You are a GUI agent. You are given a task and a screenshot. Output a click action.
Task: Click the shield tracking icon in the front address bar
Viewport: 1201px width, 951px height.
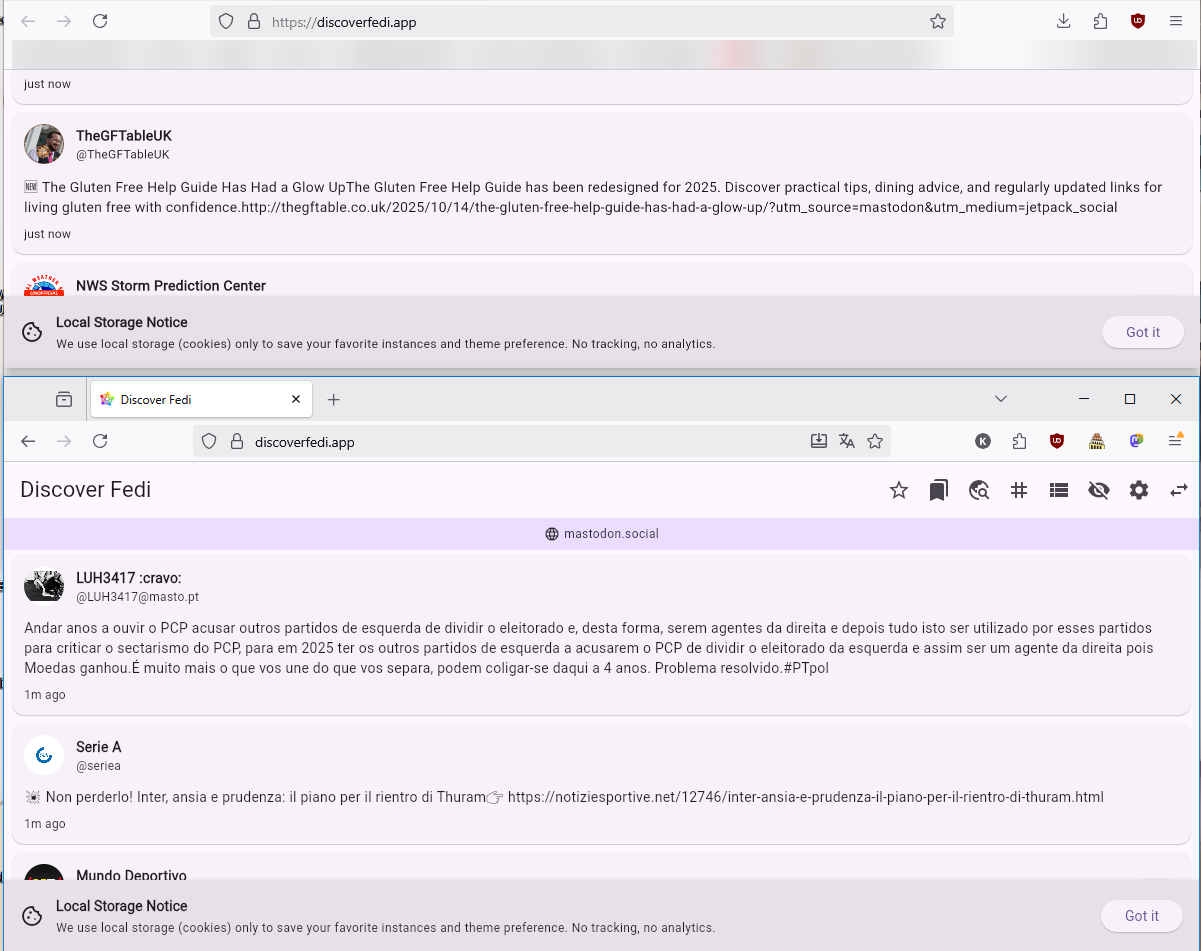(x=209, y=441)
